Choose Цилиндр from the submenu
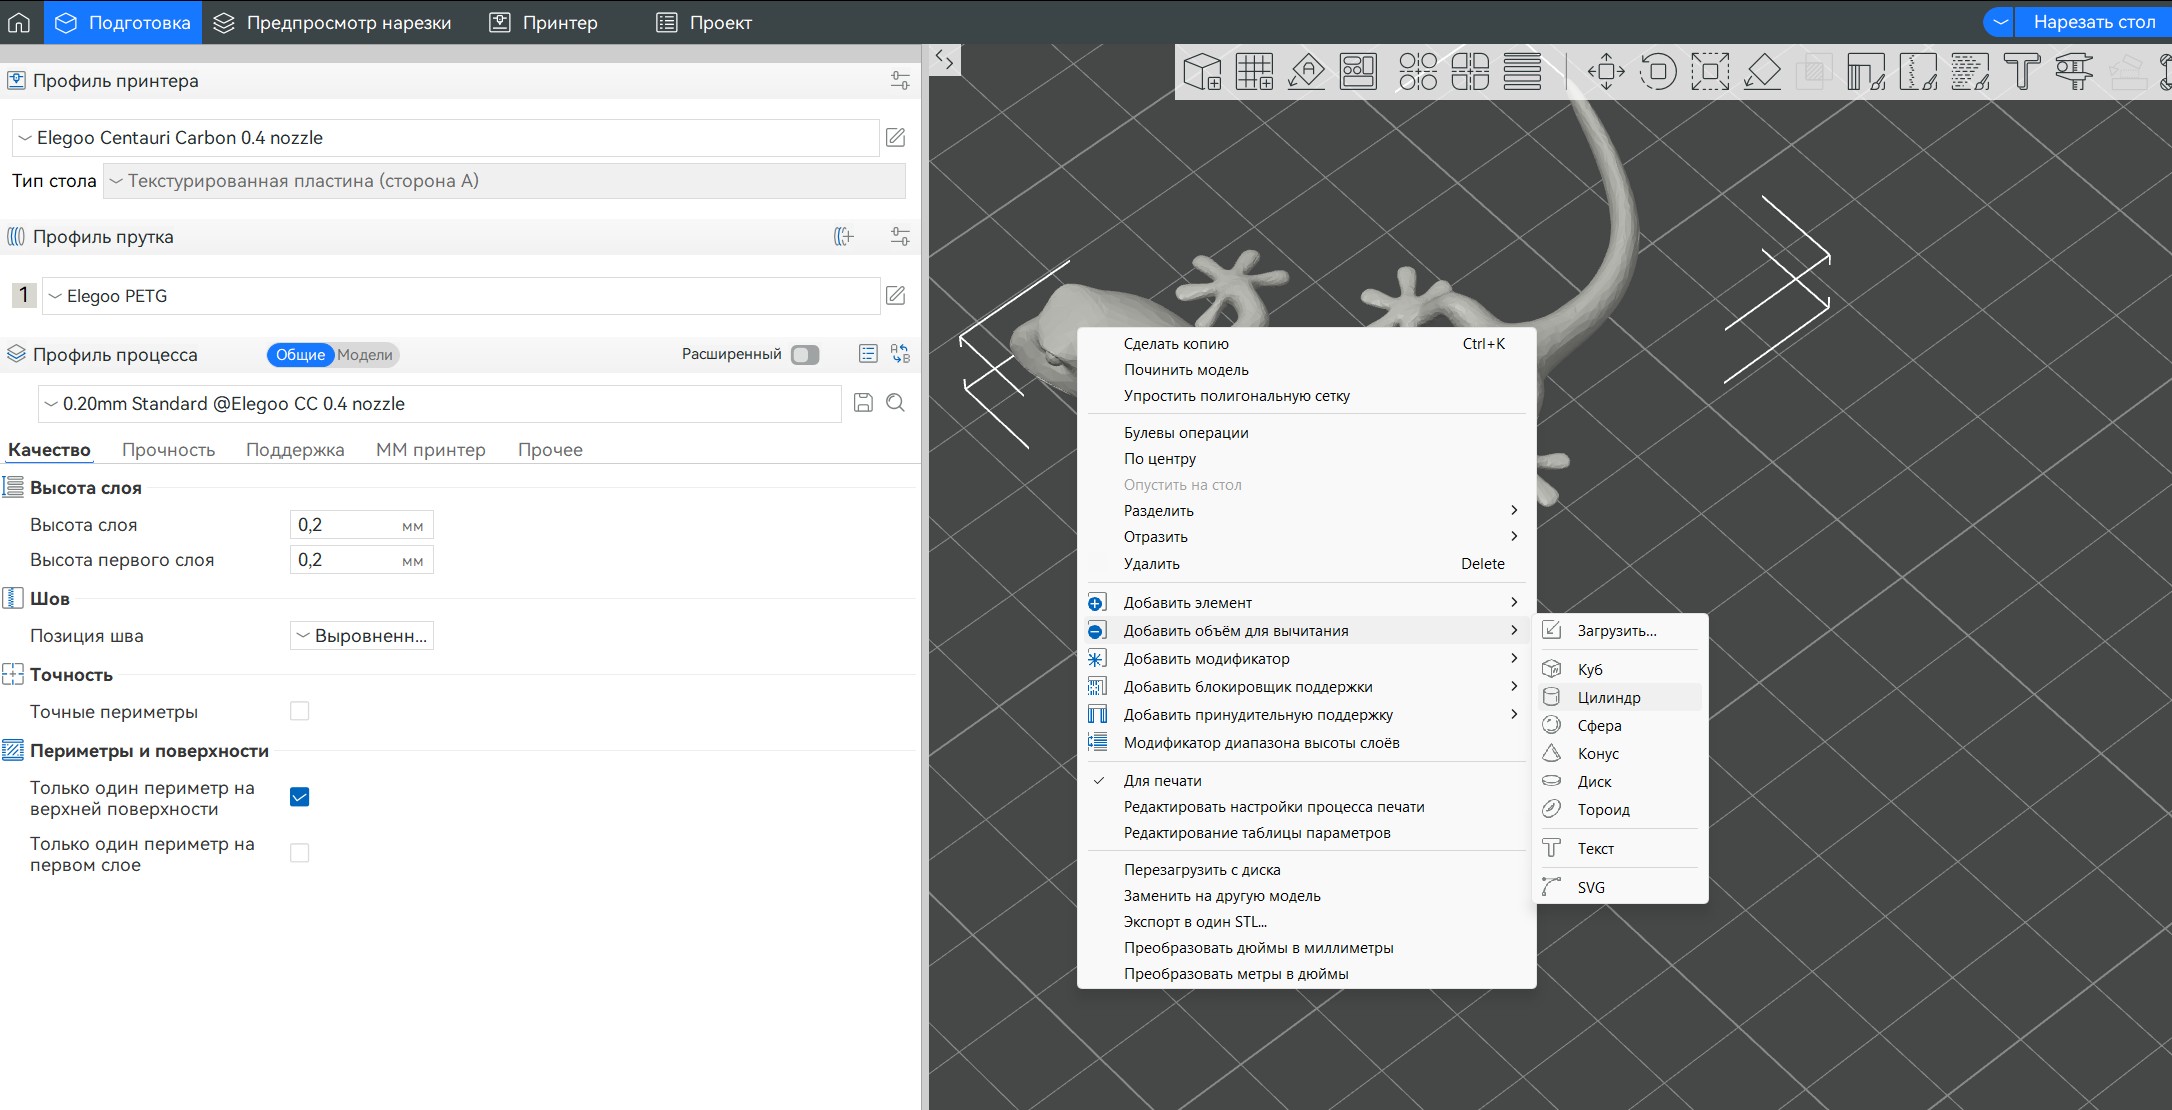This screenshot has width=2172, height=1110. pyautogui.click(x=1608, y=697)
